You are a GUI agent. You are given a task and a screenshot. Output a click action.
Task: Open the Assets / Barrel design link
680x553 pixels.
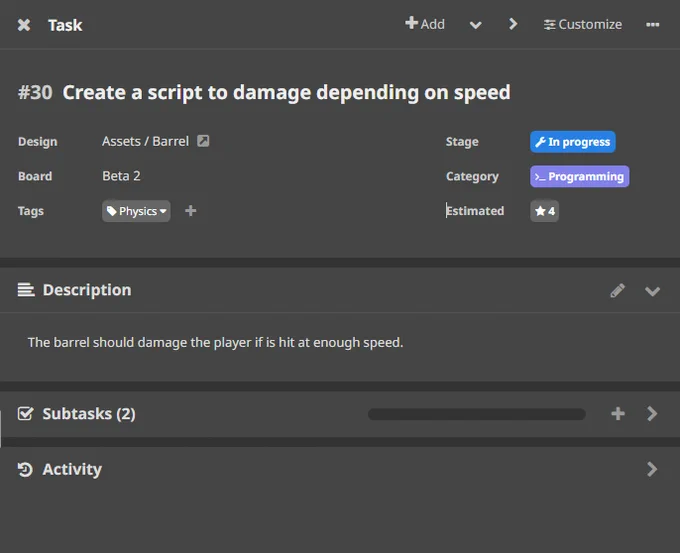pyautogui.click(x=145, y=141)
